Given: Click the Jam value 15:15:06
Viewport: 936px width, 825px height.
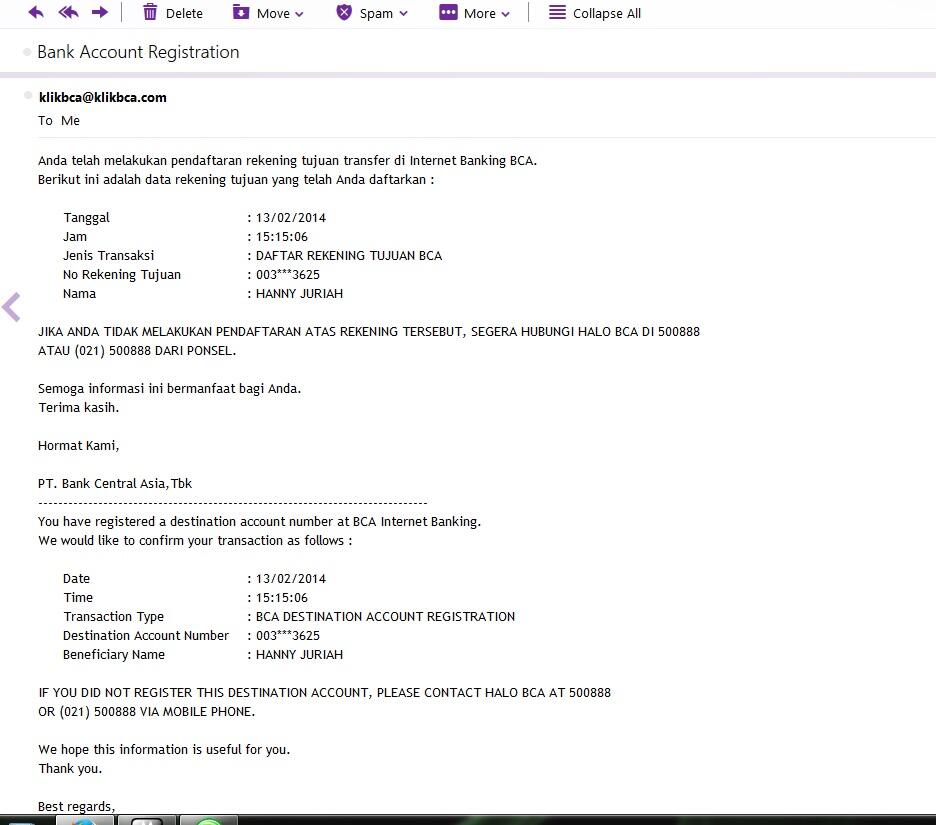Looking at the screenshot, I should 282,237.
